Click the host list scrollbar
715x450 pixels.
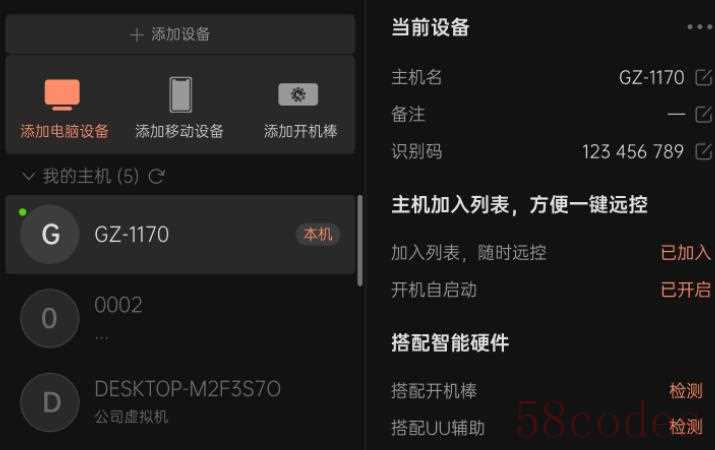click(x=360, y=240)
